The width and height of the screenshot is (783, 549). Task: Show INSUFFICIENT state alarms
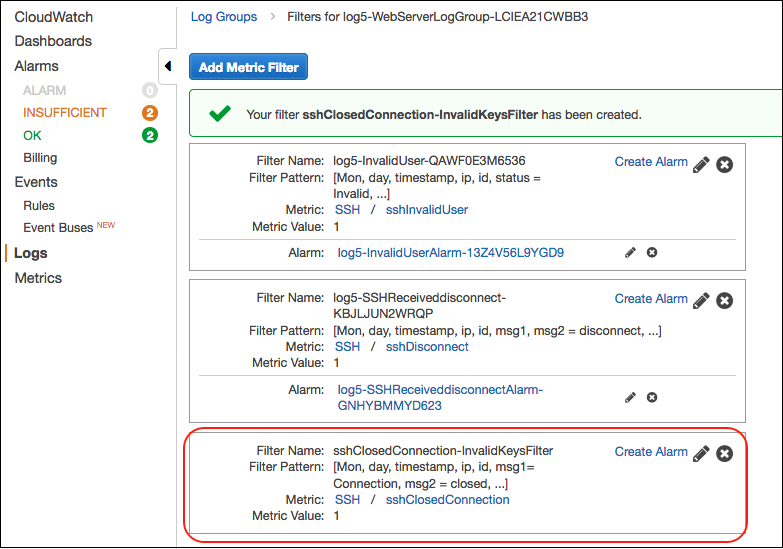65,113
